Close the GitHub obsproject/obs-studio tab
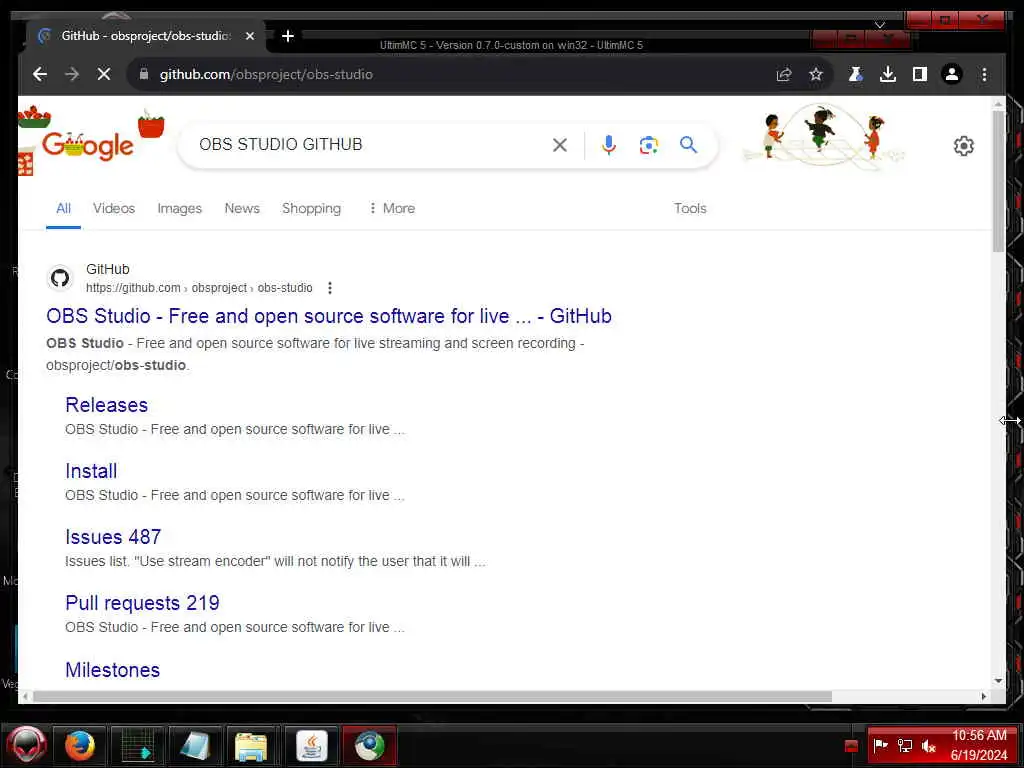The image size is (1024, 768). coord(249,36)
